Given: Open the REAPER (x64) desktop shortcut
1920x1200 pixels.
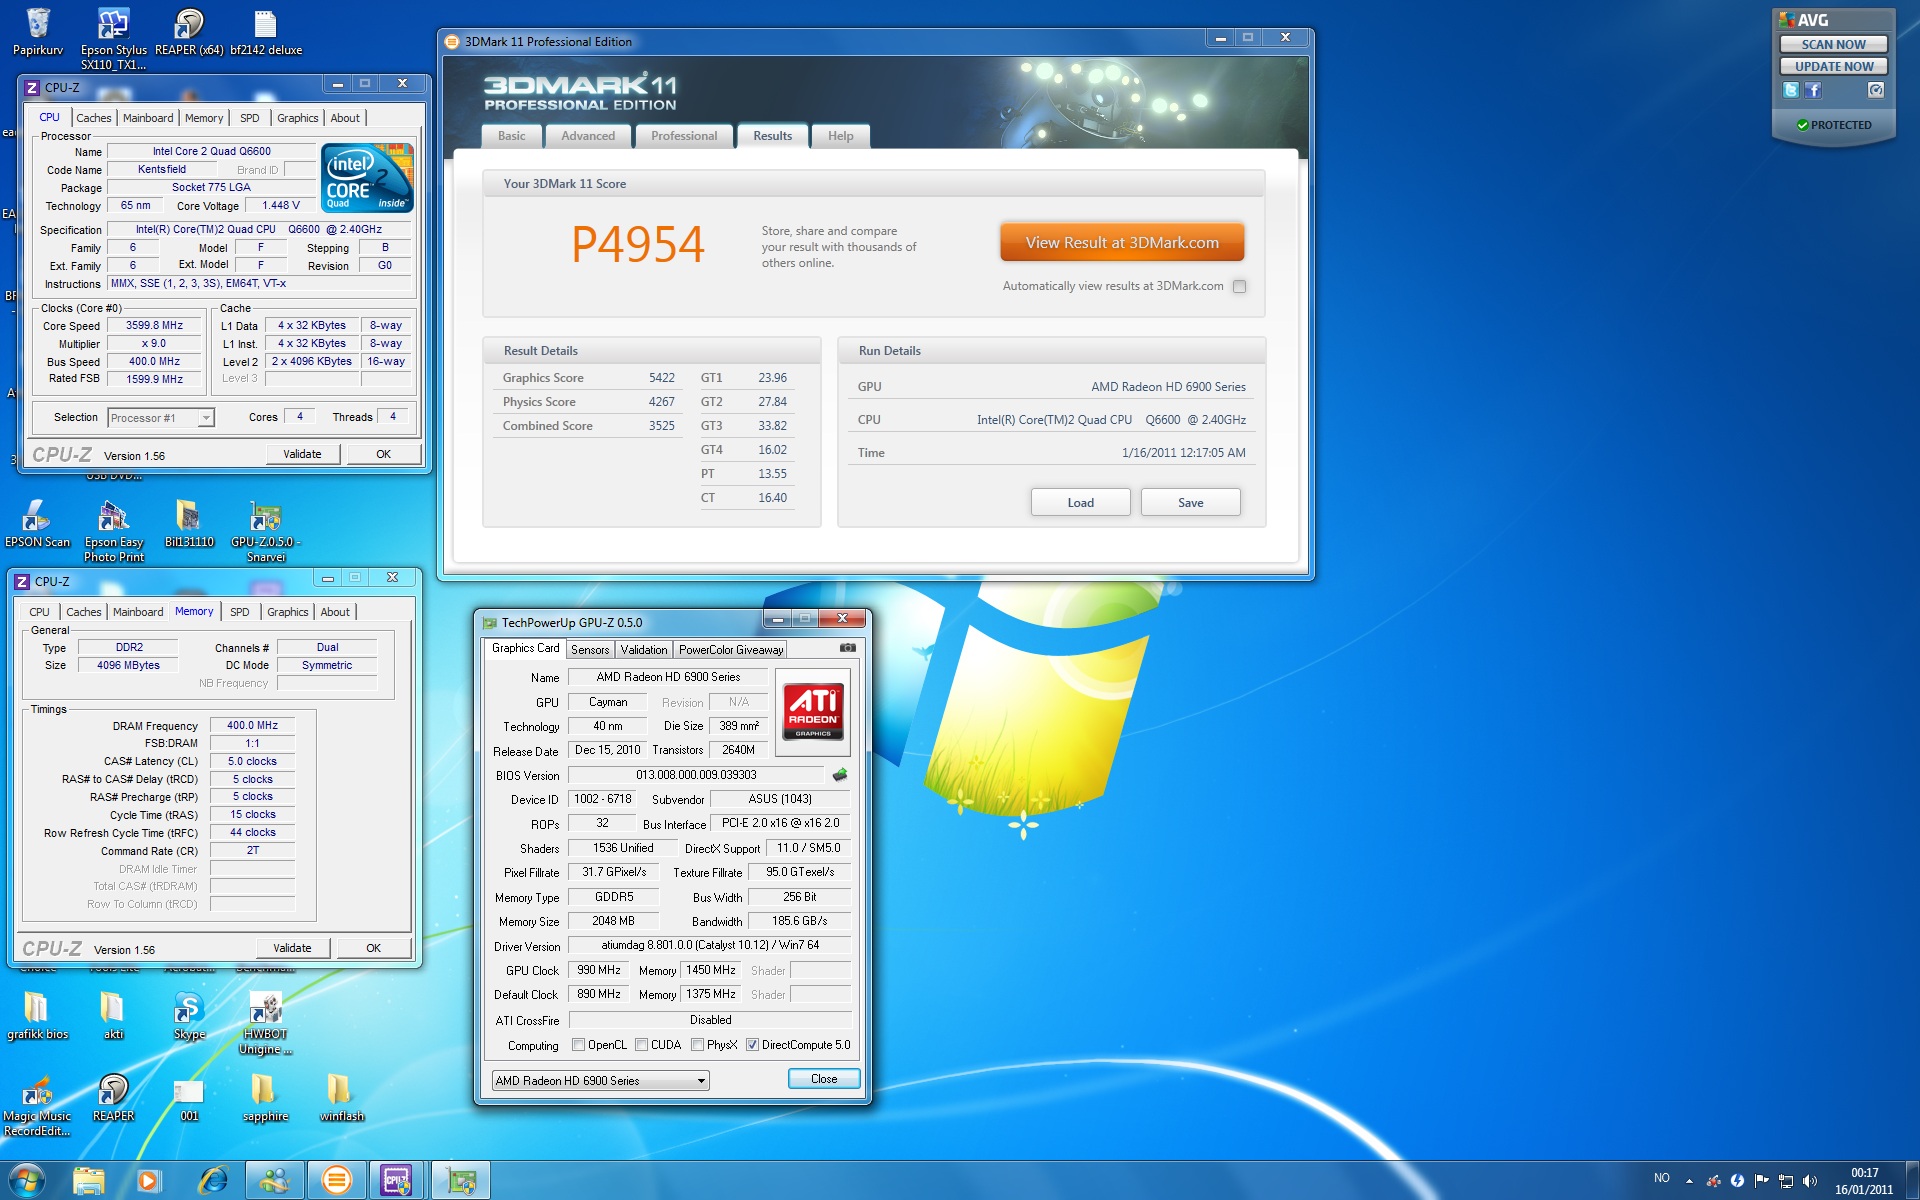Looking at the screenshot, I should click(x=189, y=32).
